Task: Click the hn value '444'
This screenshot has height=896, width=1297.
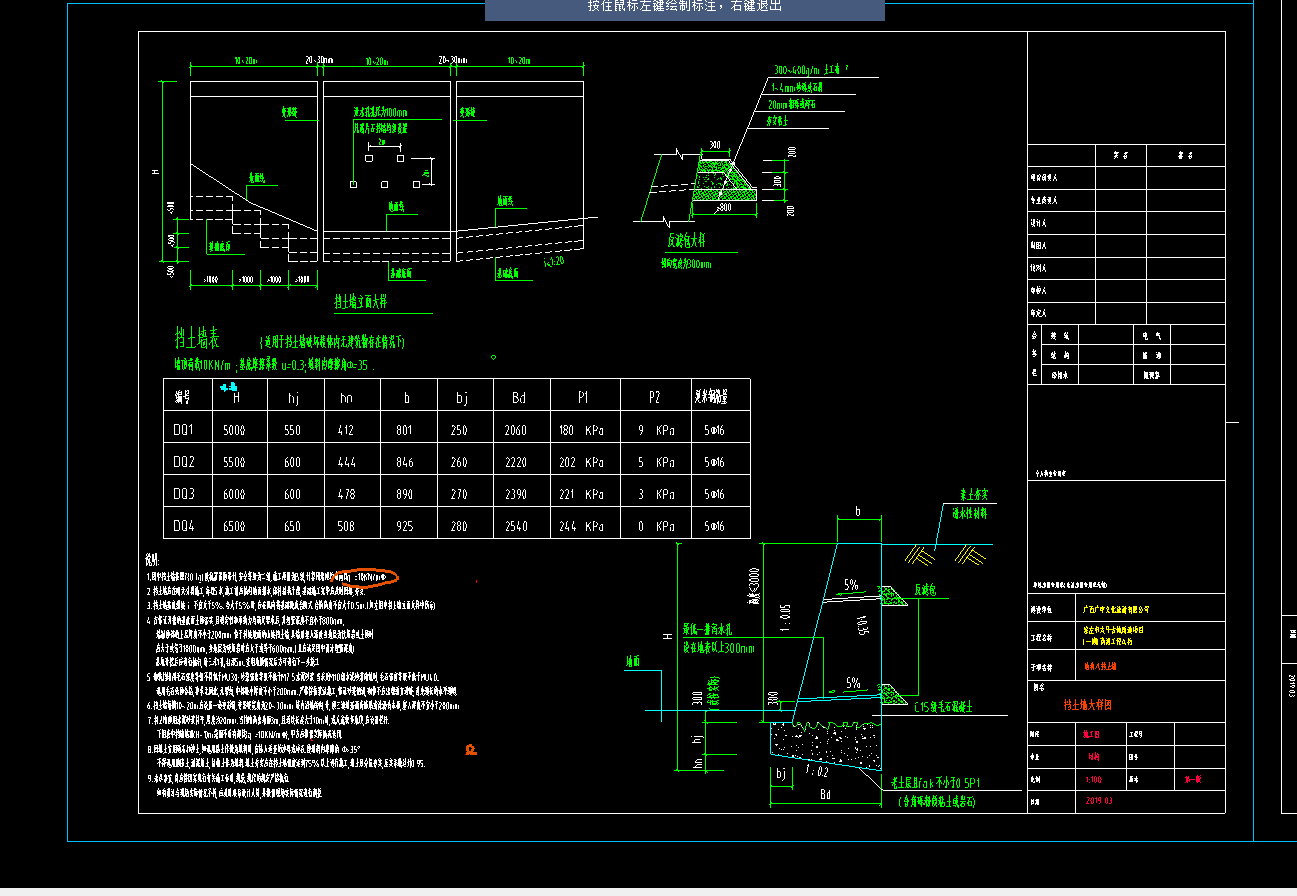Action: pyautogui.click(x=347, y=463)
